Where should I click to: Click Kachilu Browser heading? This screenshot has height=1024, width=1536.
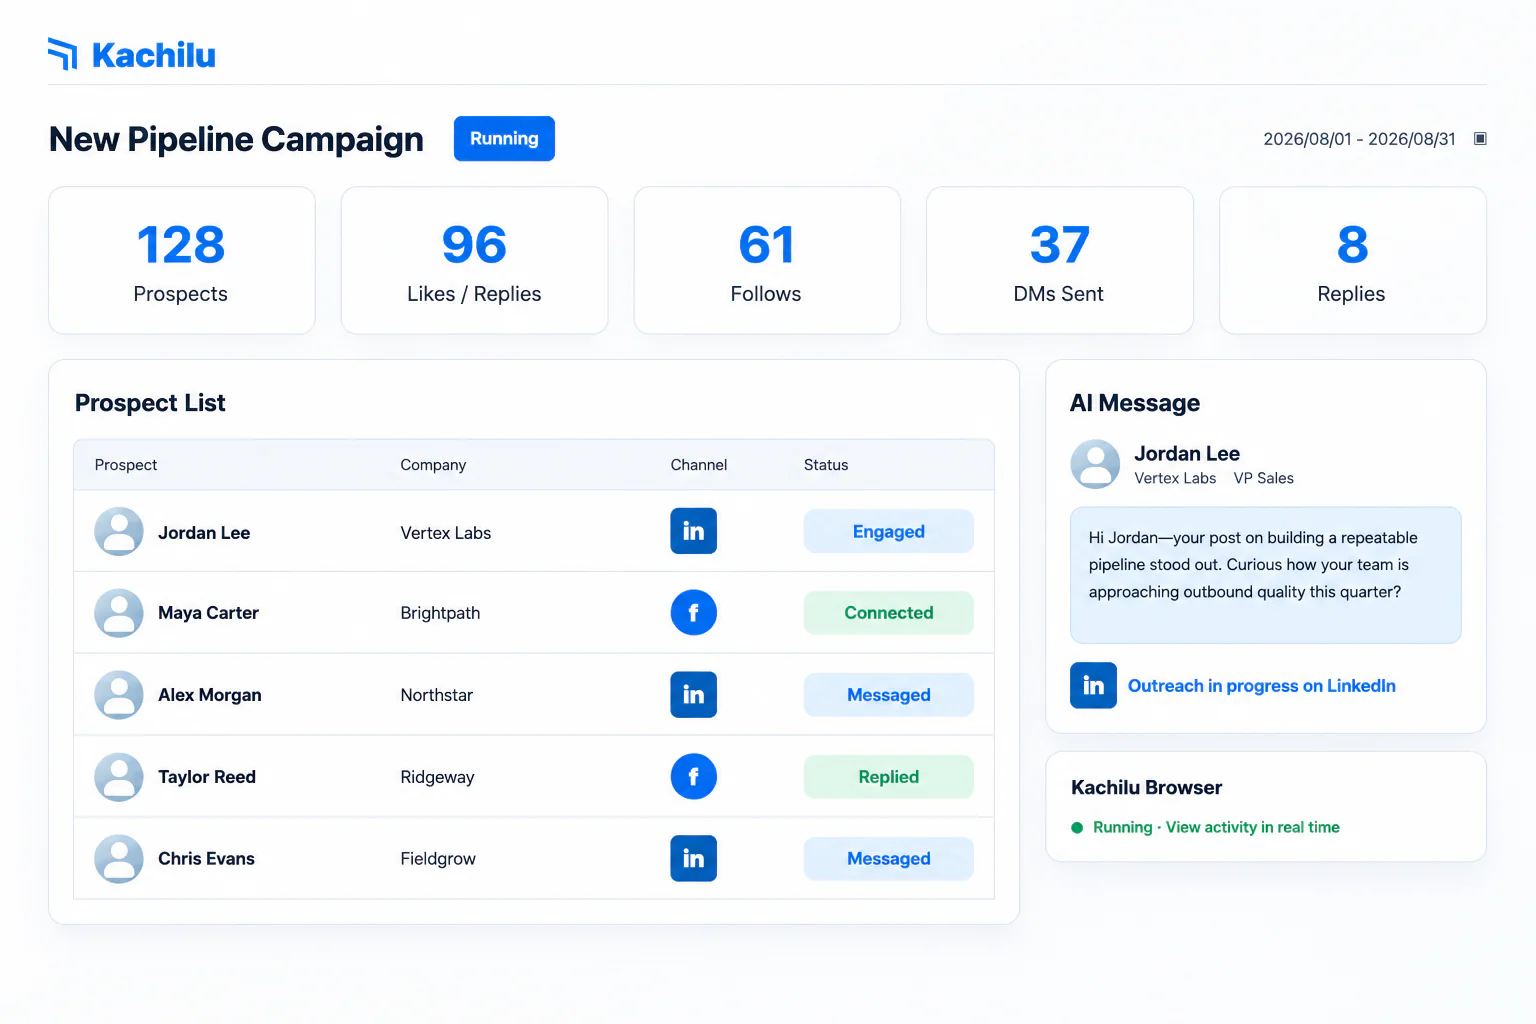click(1147, 787)
